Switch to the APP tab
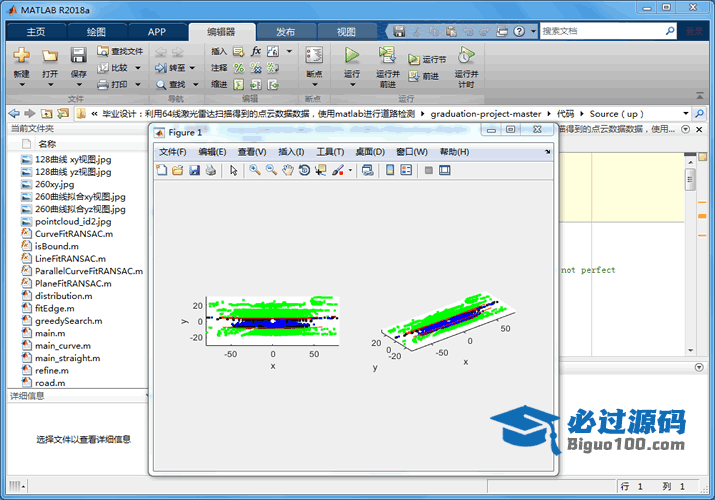715x500 pixels. click(x=156, y=32)
